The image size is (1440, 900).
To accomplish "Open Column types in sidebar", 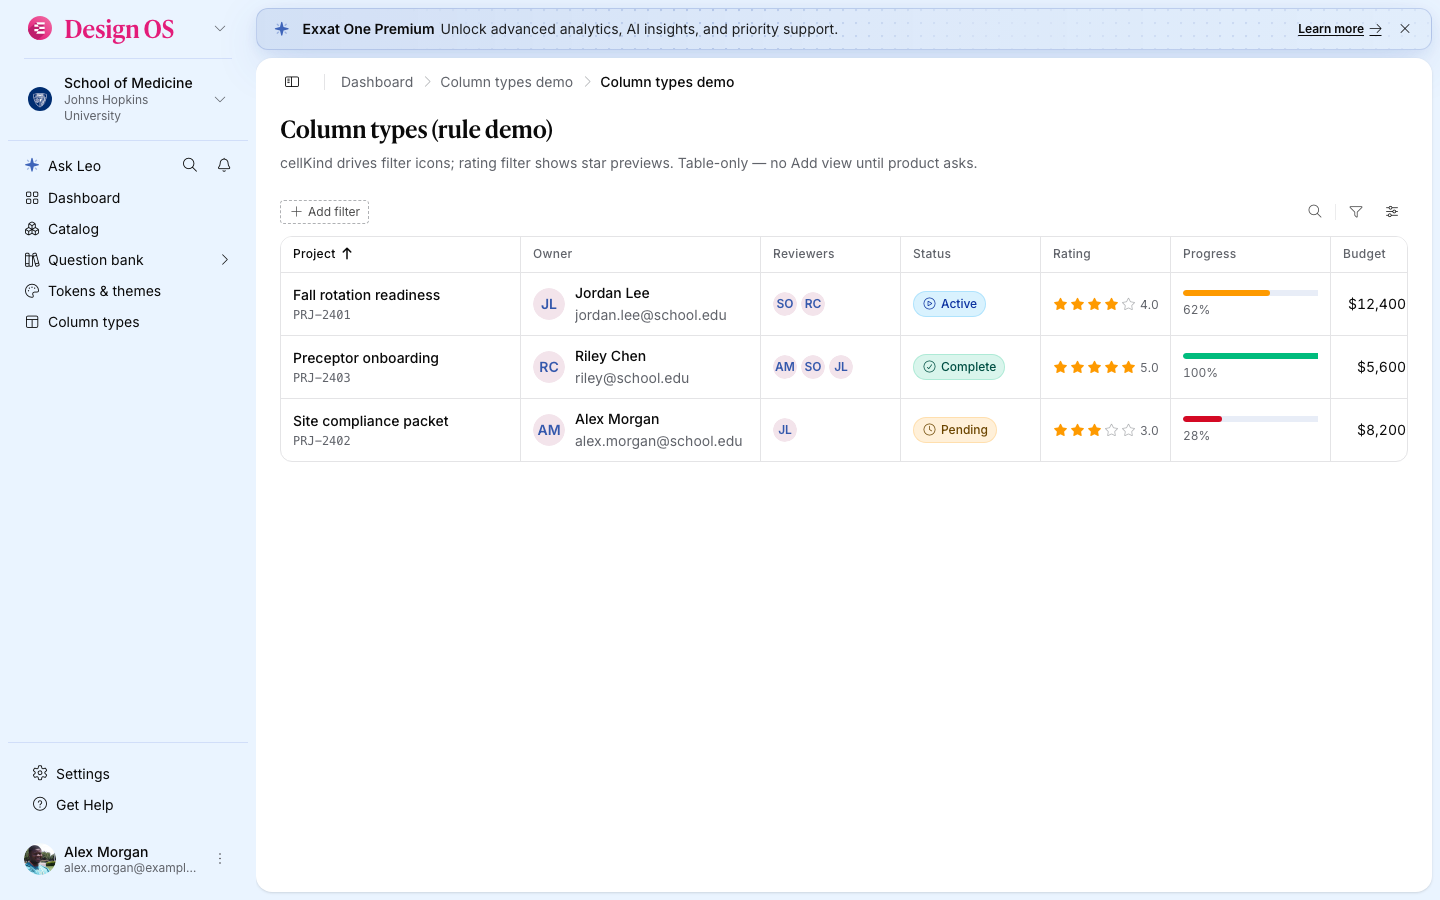I will [x=128, y=322].
